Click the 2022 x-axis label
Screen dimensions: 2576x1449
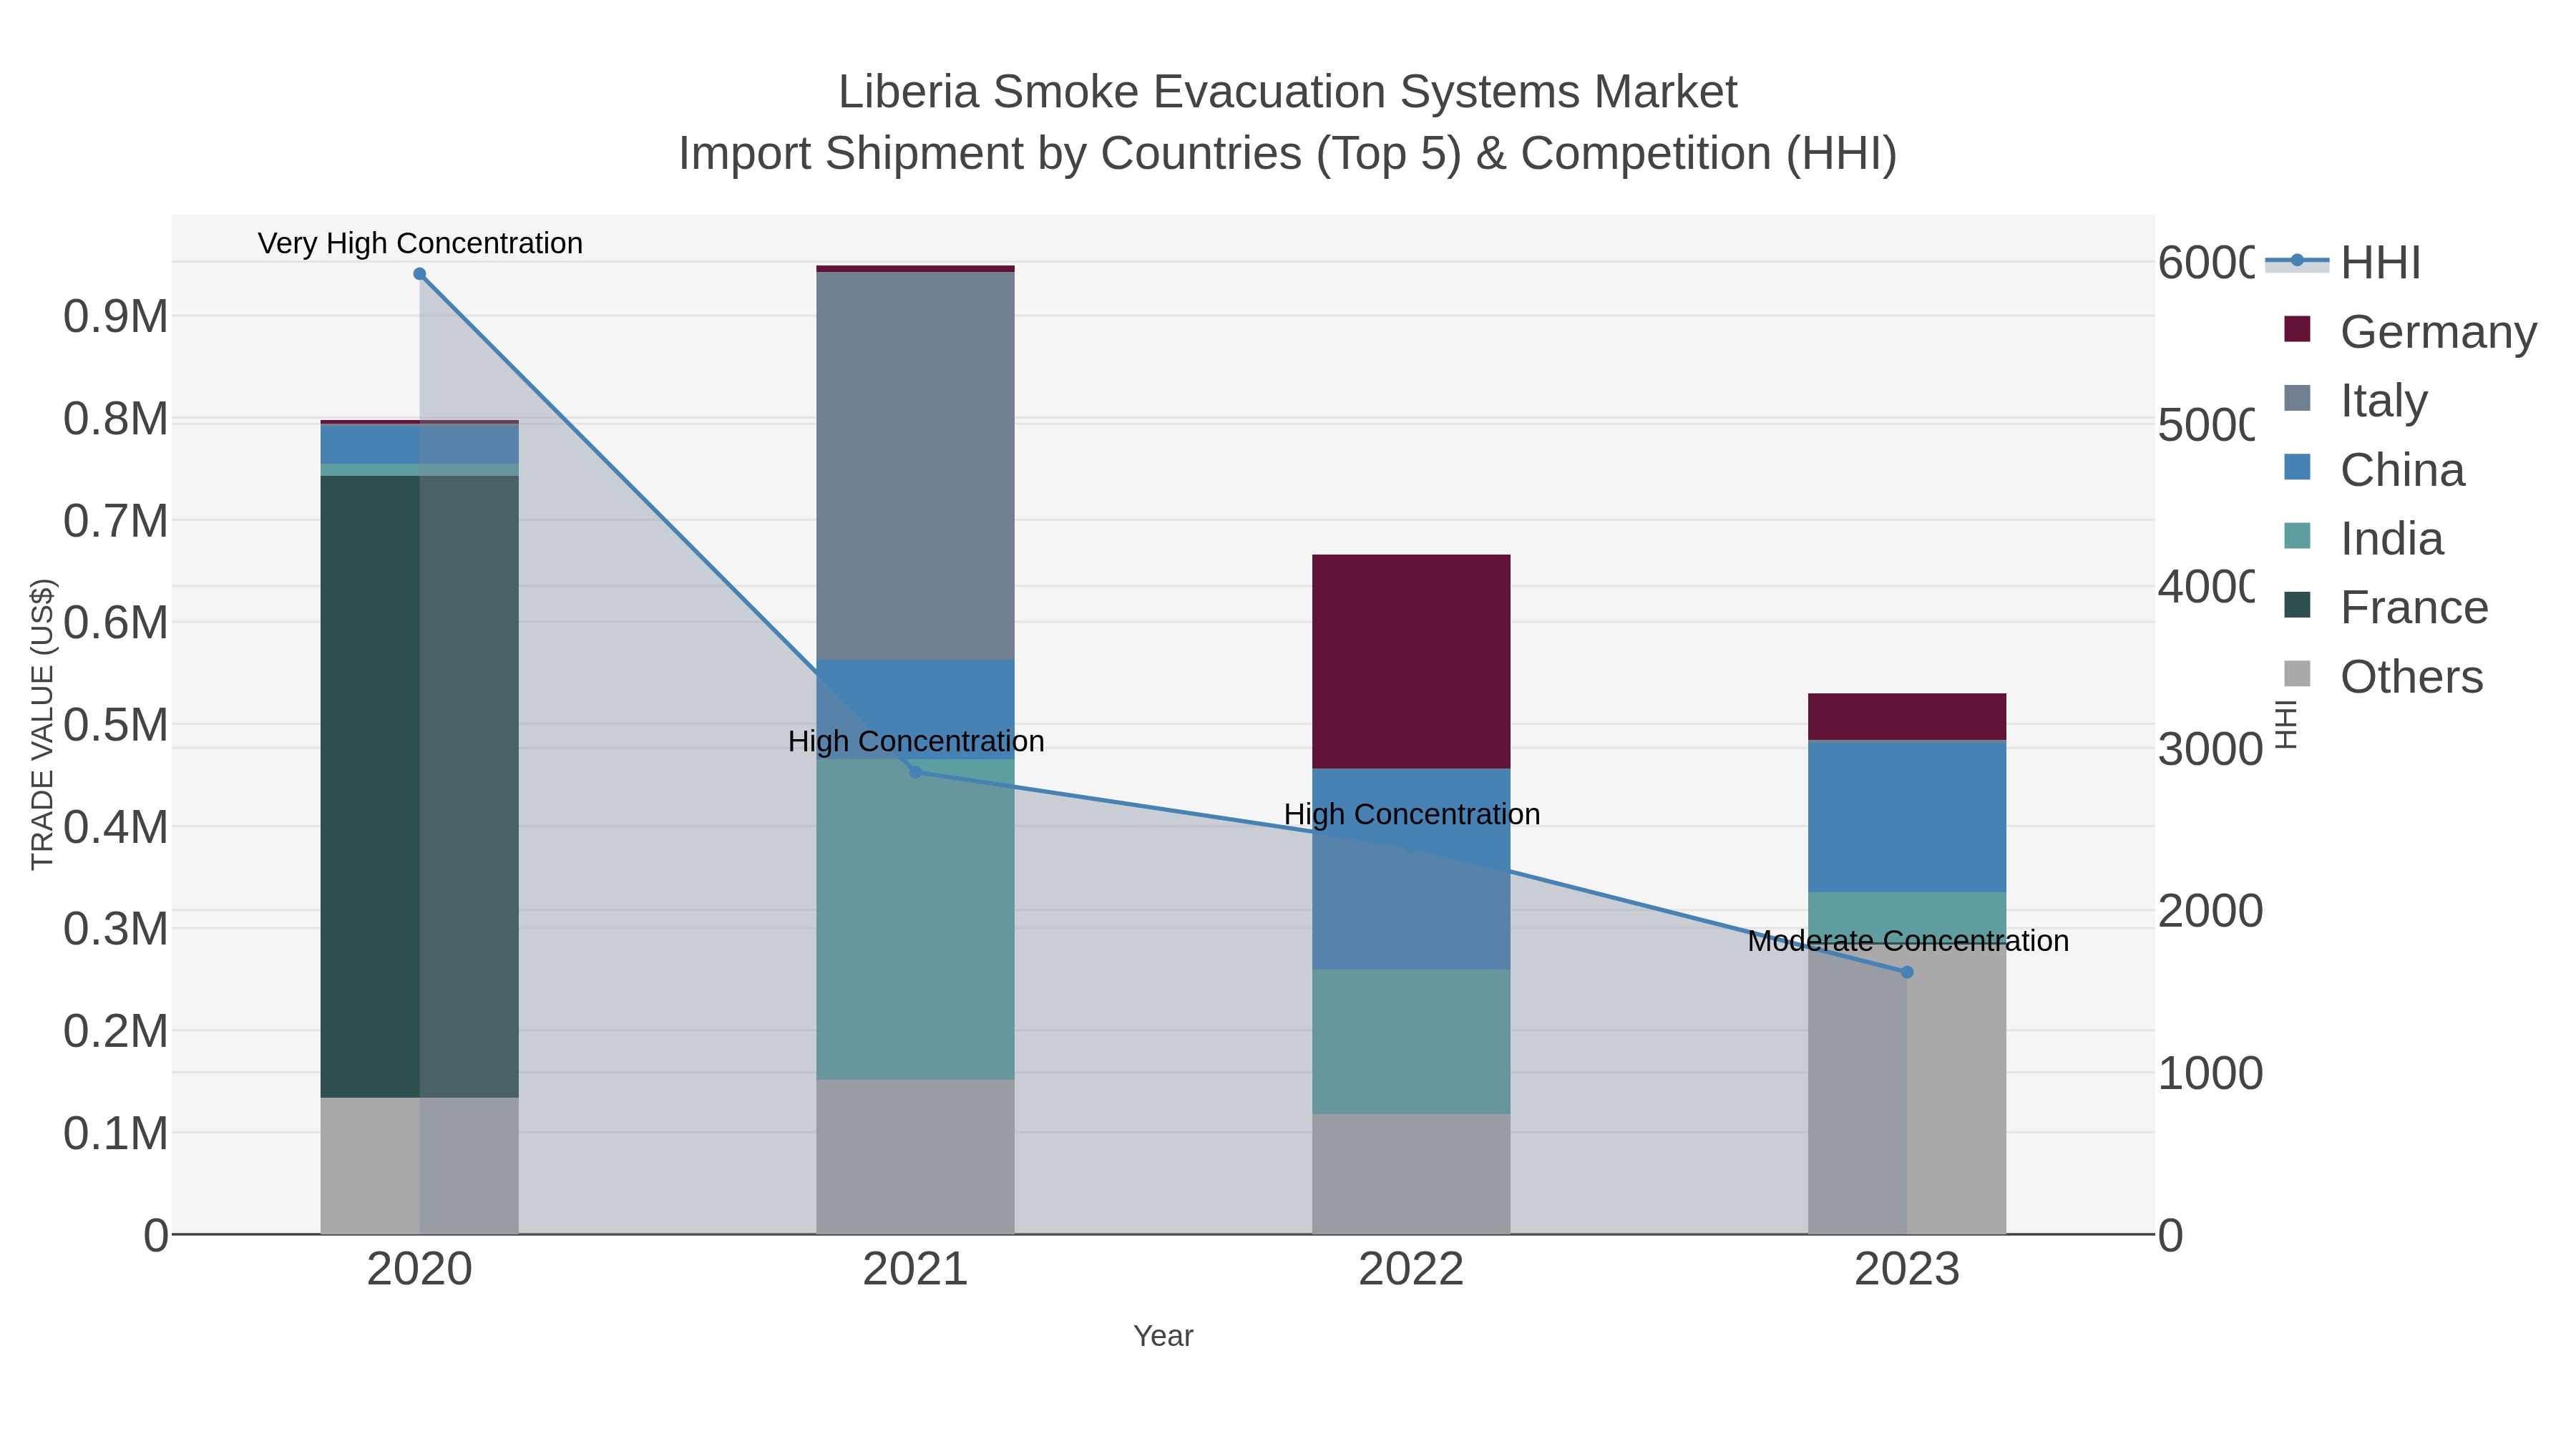click(x=1411, y=1269)
